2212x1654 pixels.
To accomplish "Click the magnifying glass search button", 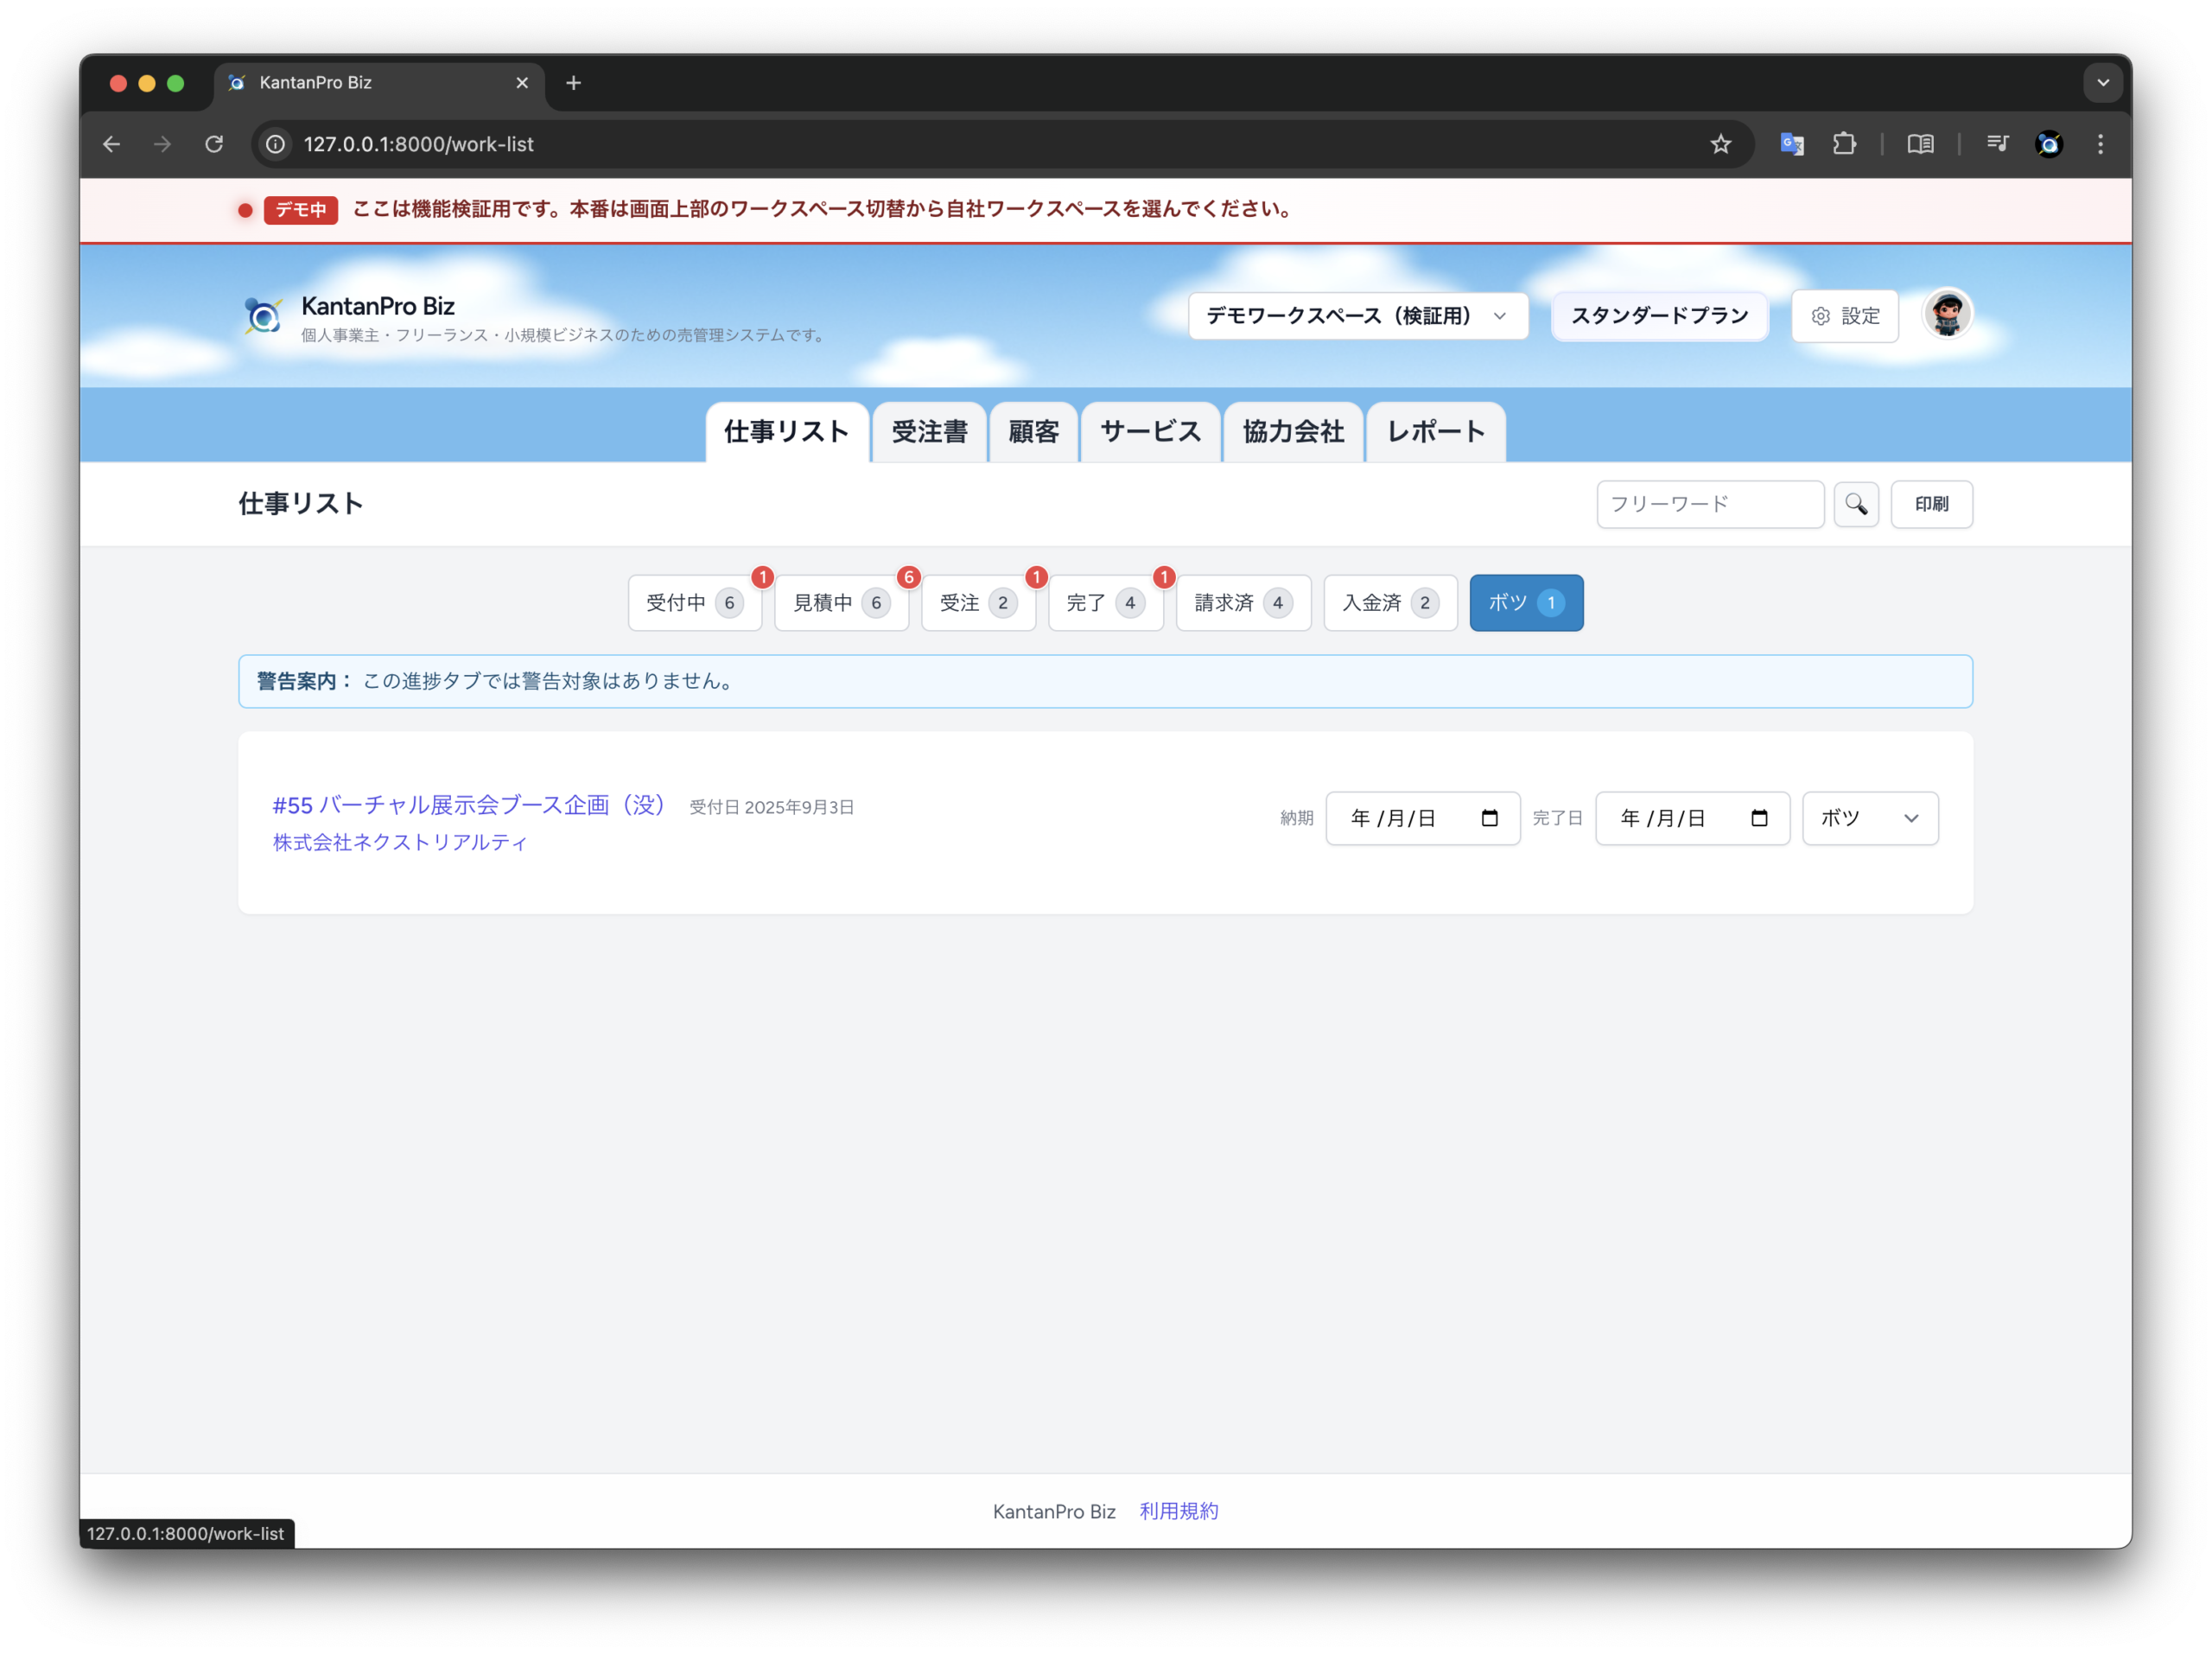I will click(1856, 504).
